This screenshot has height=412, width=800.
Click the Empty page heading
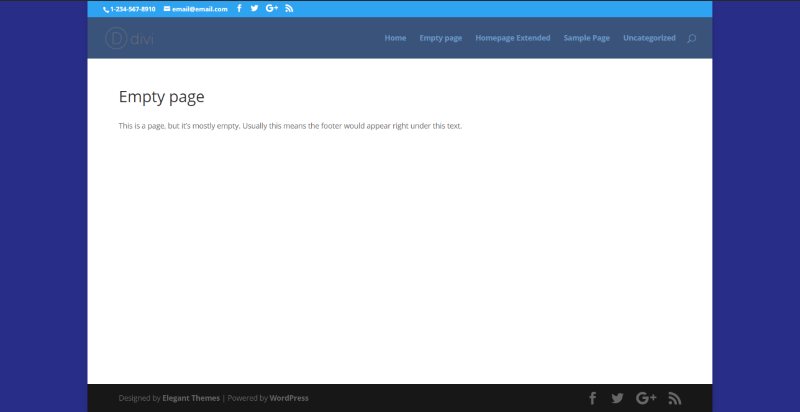pyautogui.click(x=161, y=97)
